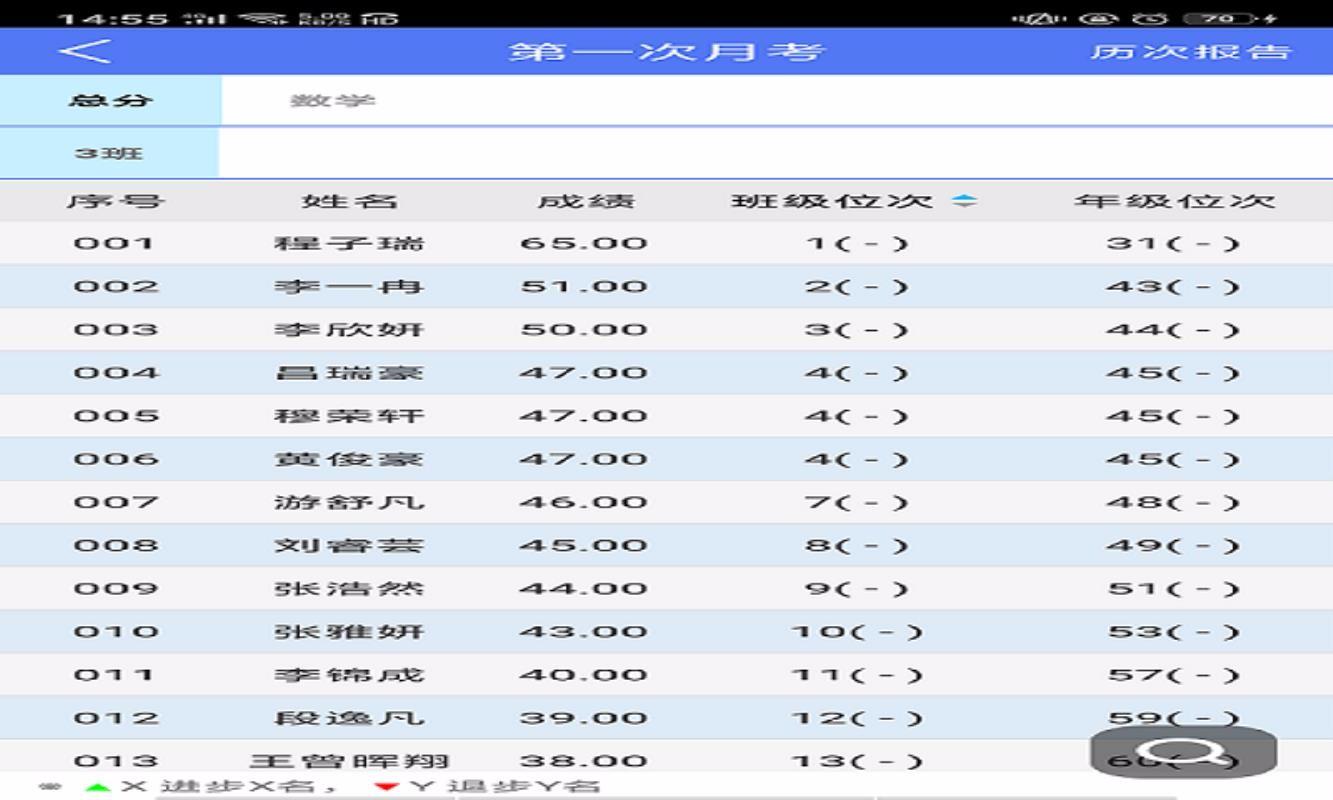Click the 姓名 column header
1333x800 pixels.
coord(349,201)
